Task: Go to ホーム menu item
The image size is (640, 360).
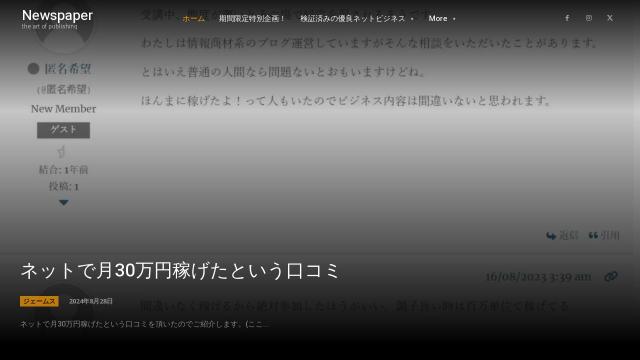Action: [193, 18]
